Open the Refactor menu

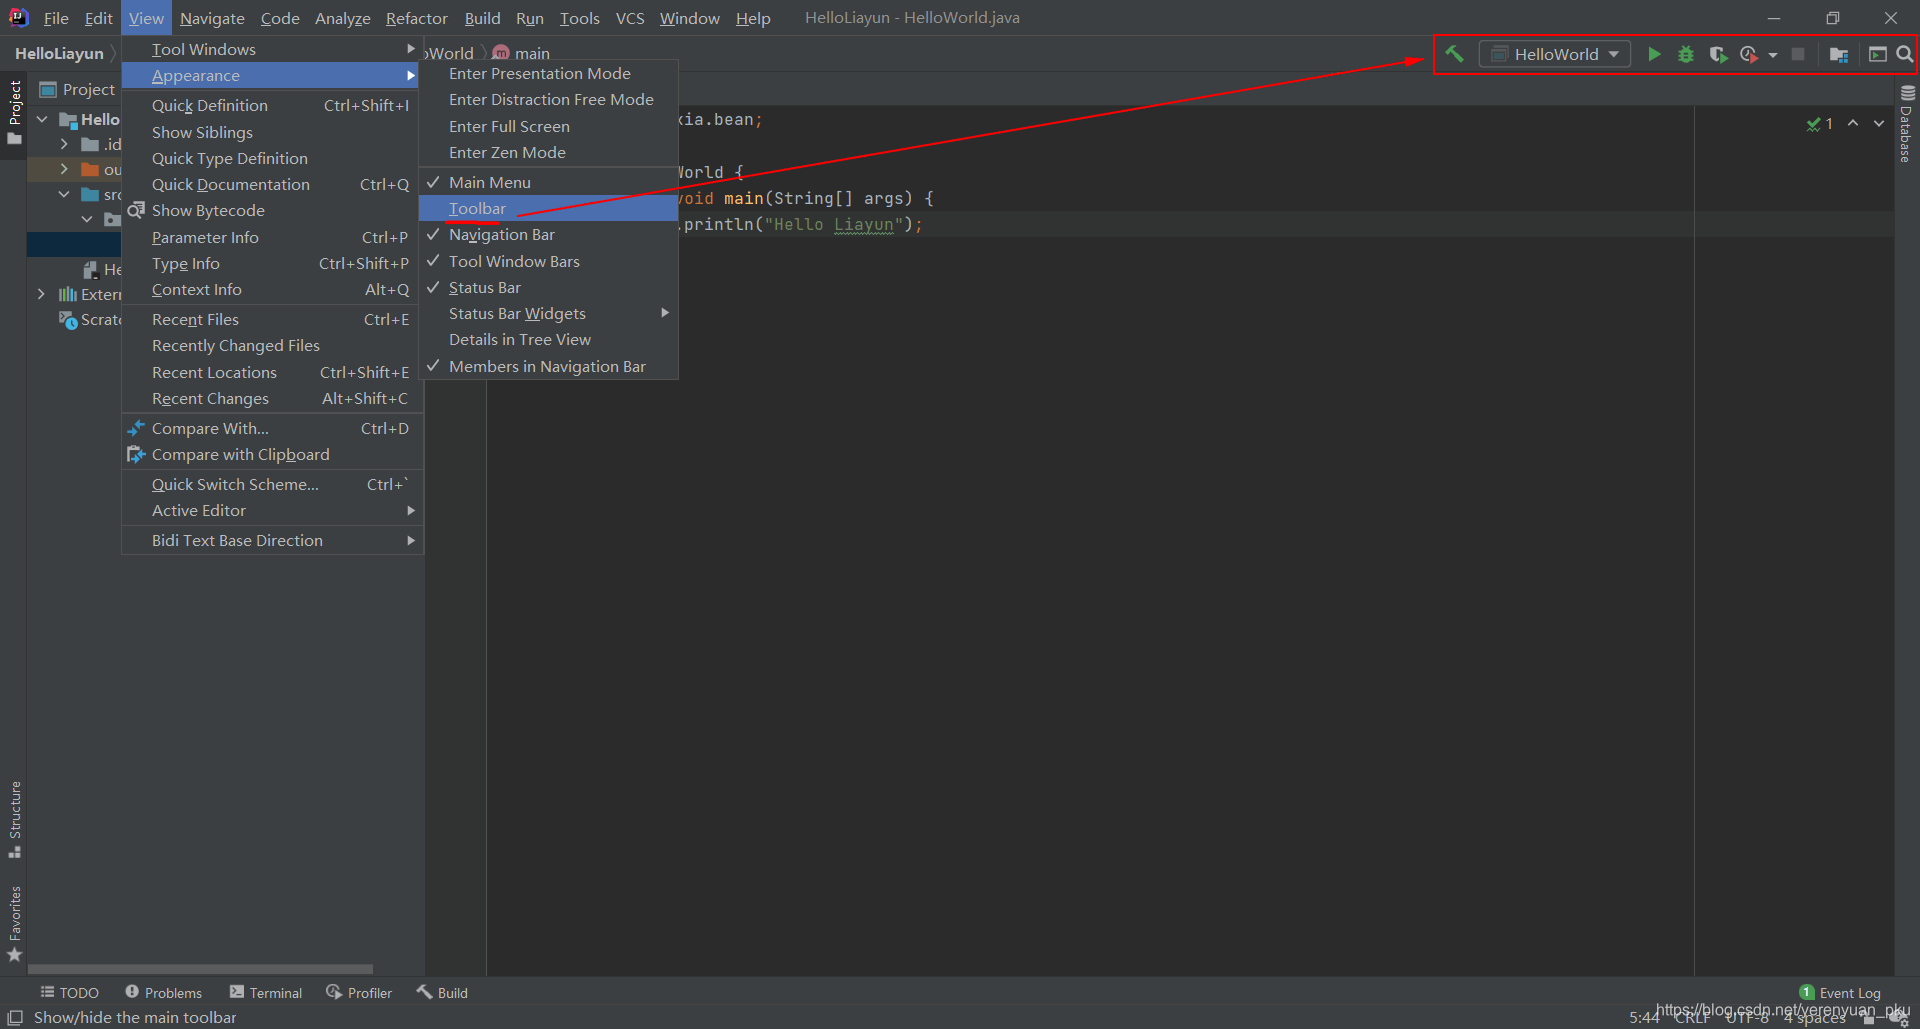(x=417, y=18)
